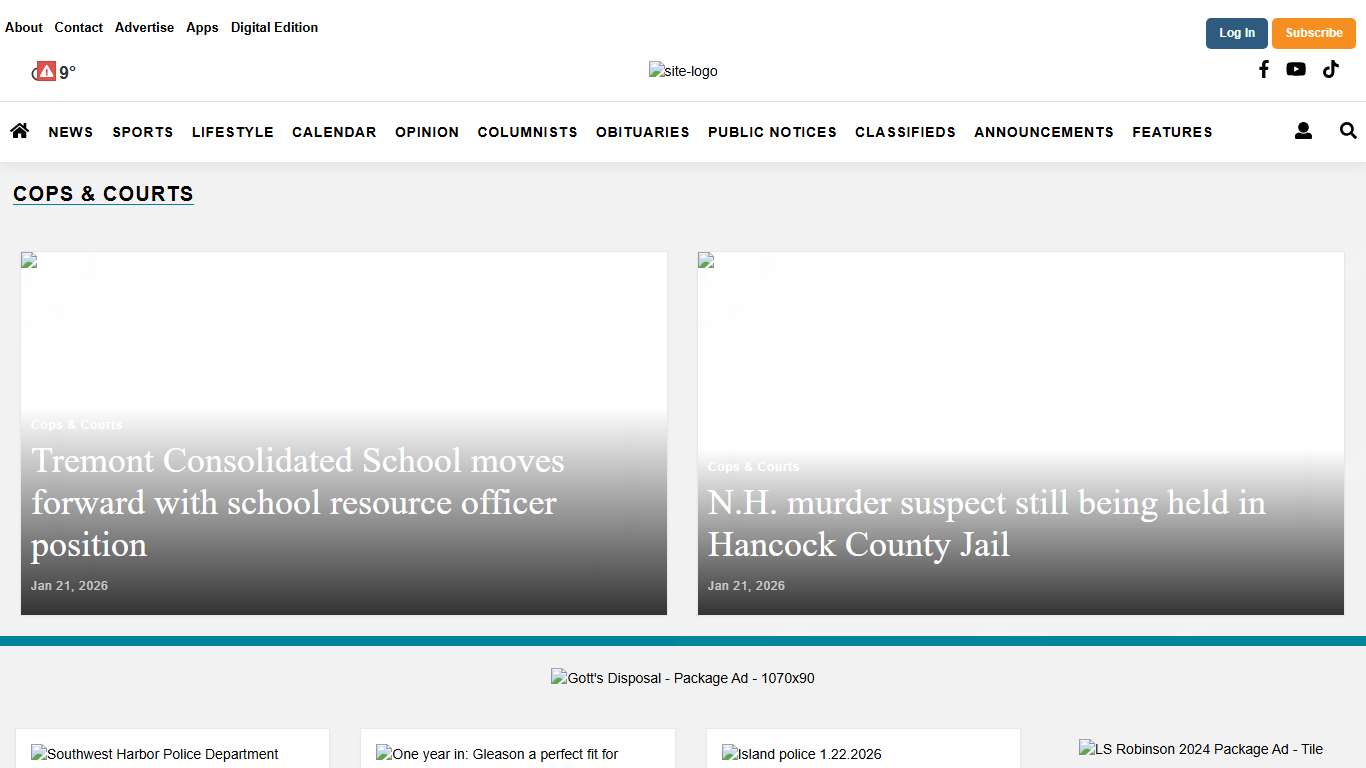Click the Digital Edition link
This screenshot has width=1366, height=768.
click(x=274, y=27)
